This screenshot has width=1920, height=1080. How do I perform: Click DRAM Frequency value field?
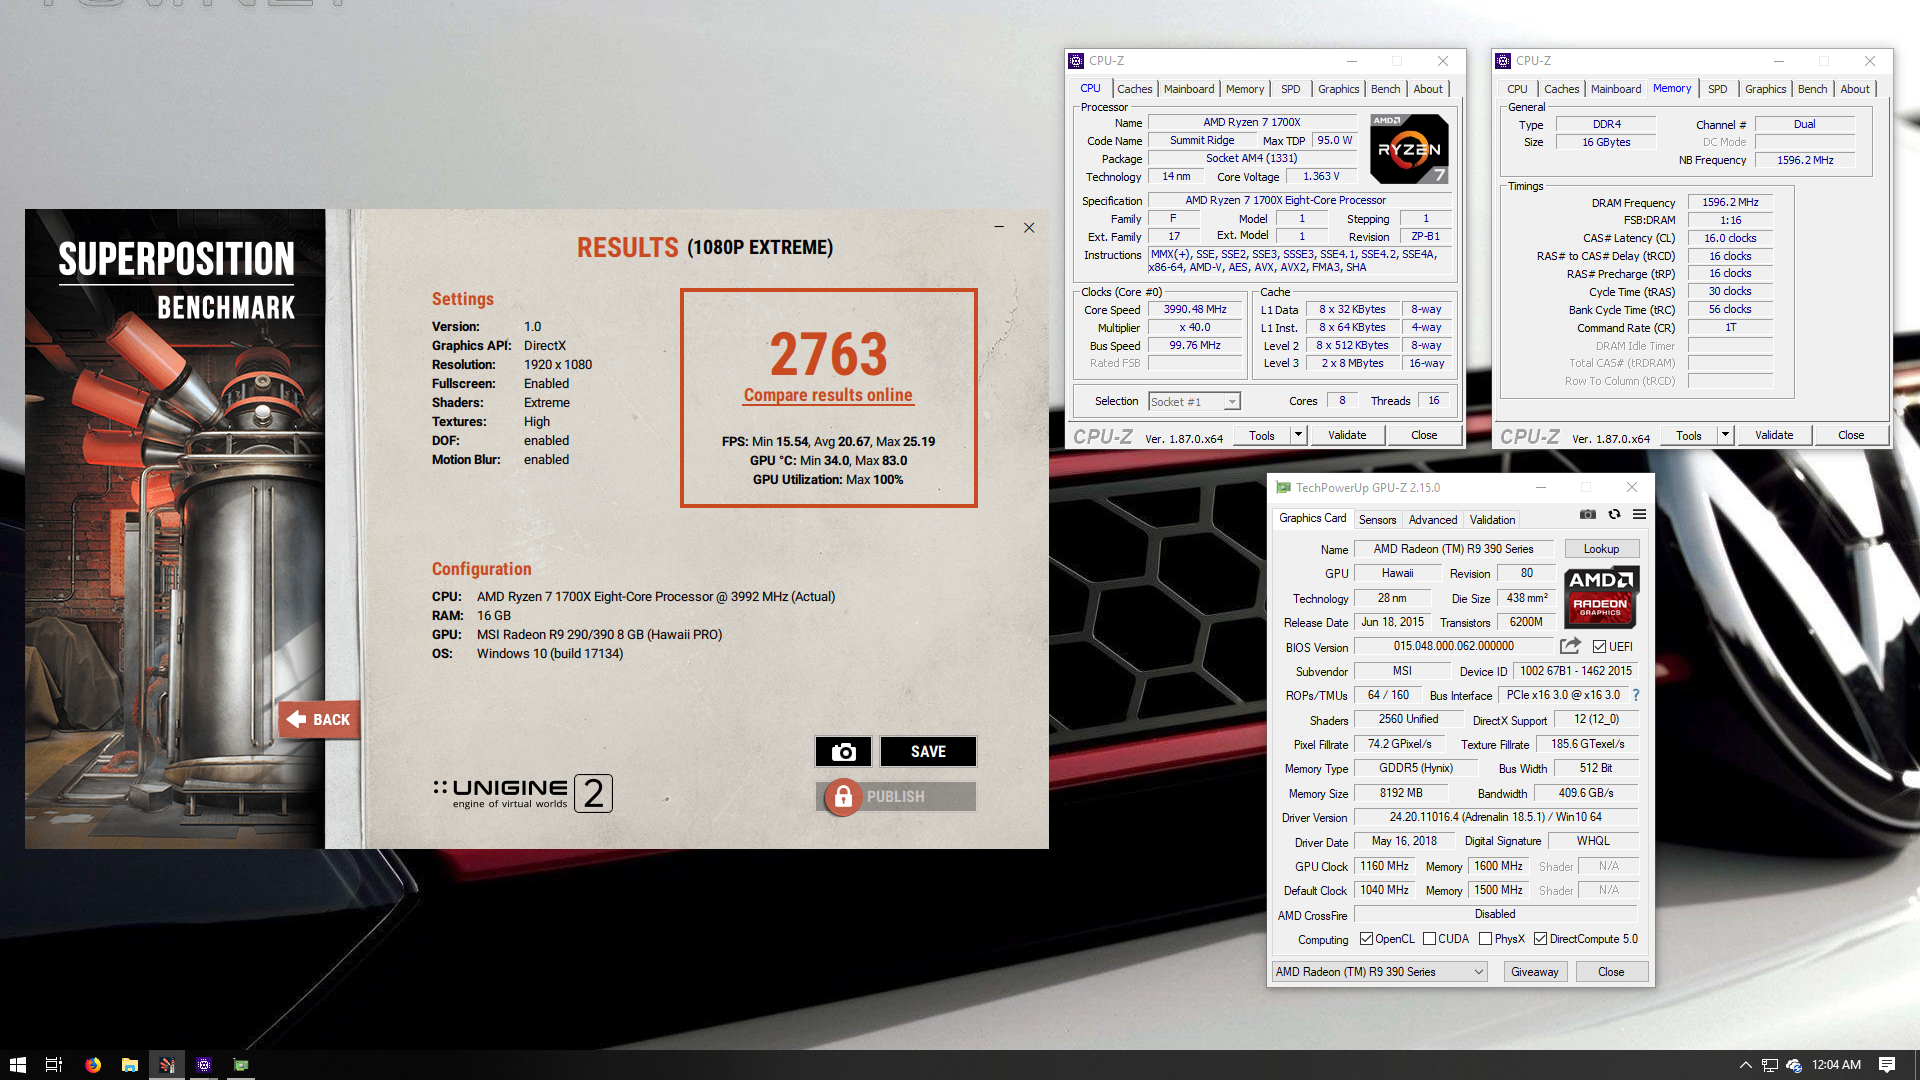pos(1730,202)
